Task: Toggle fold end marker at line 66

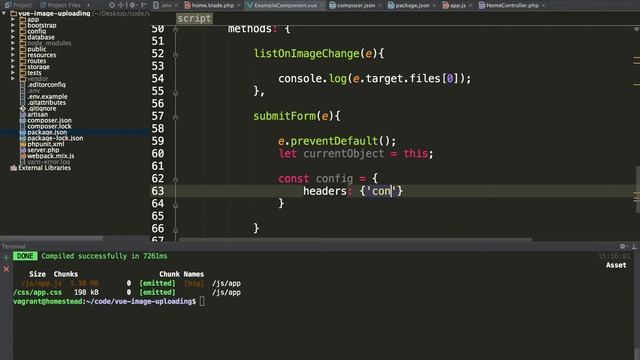Action: (176, 230)
